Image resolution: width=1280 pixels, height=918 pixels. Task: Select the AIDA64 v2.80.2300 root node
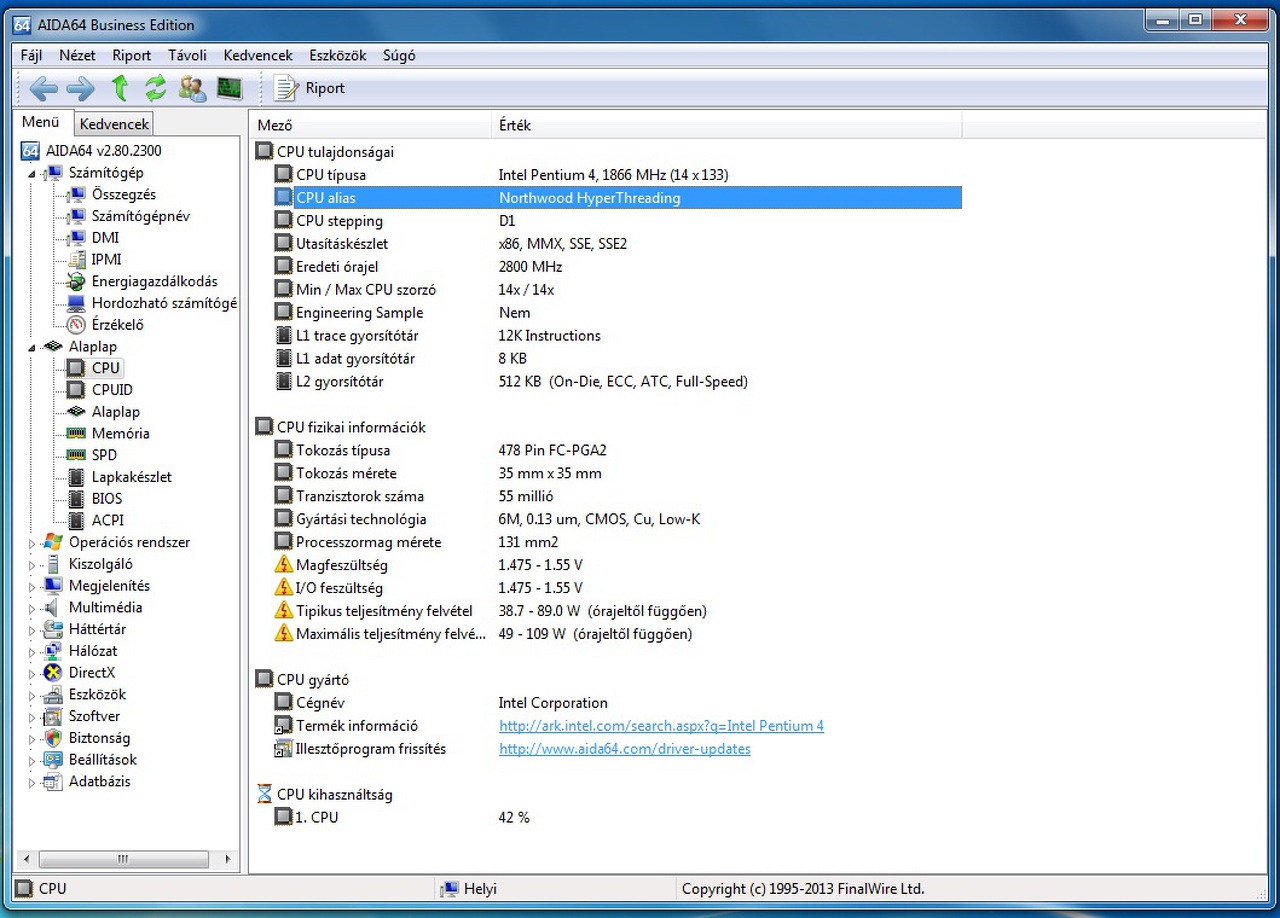103,151
